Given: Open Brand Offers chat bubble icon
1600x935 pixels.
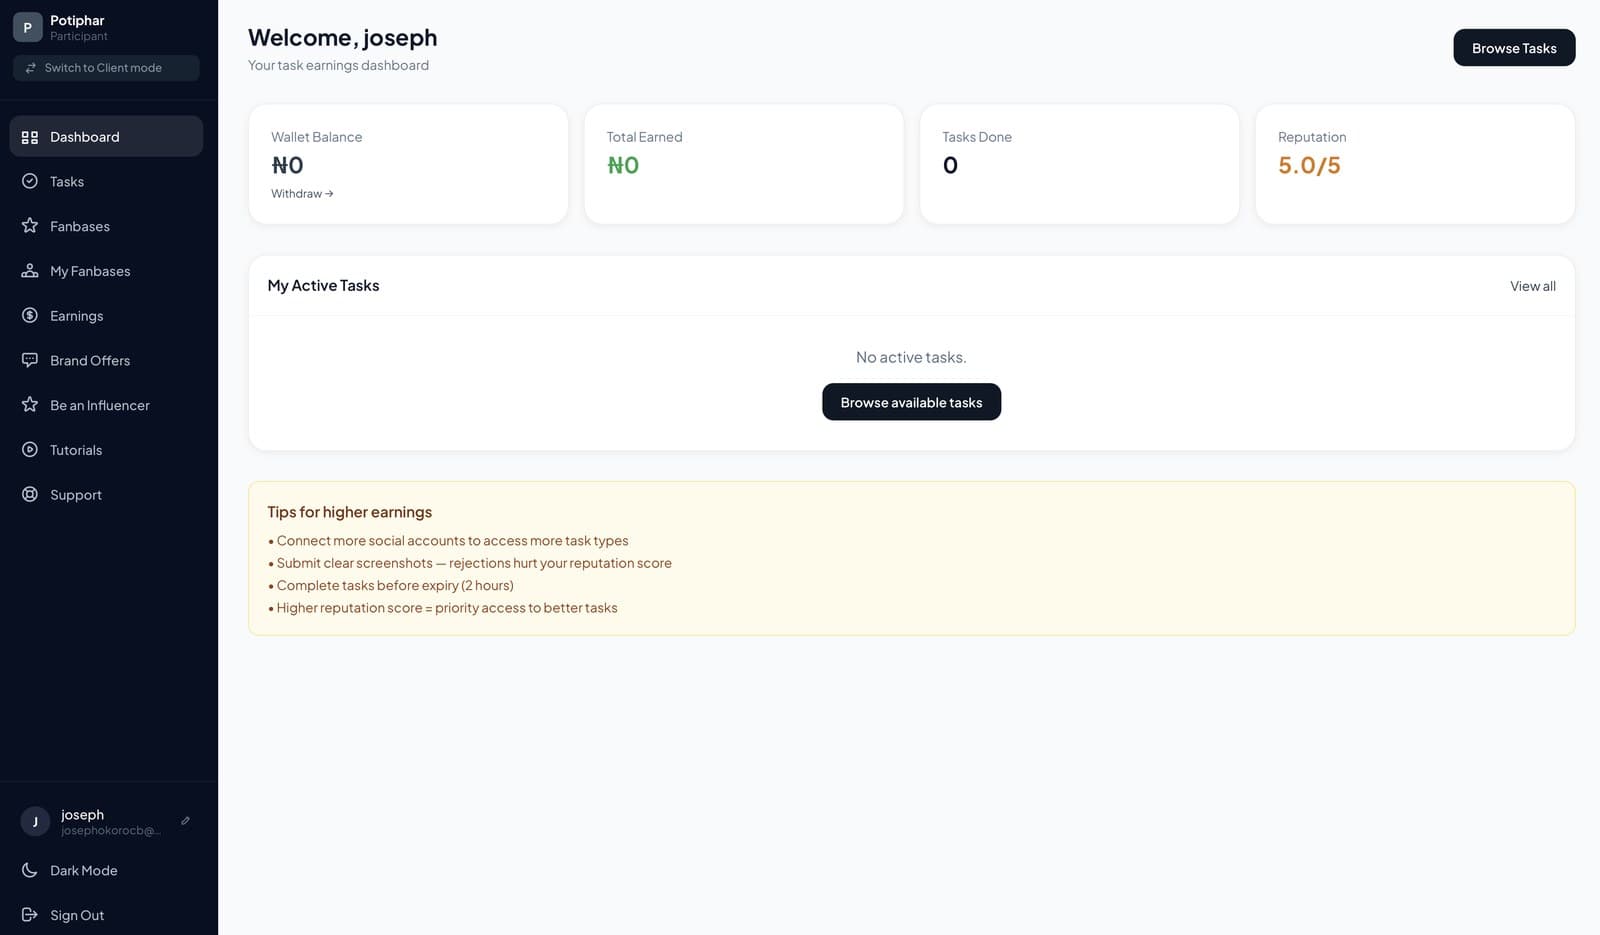Looking at the screenshot, I should 30,360.
